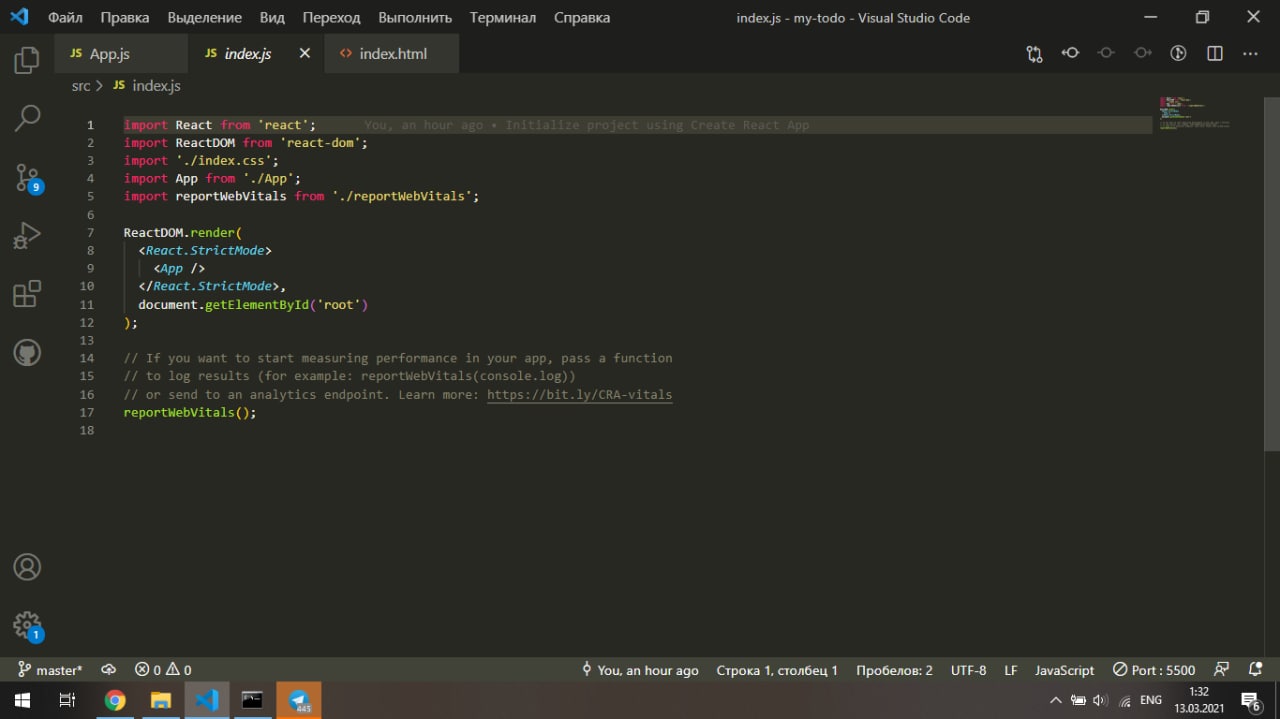Change language mode JavaScript

click(x=1064, y=670)
